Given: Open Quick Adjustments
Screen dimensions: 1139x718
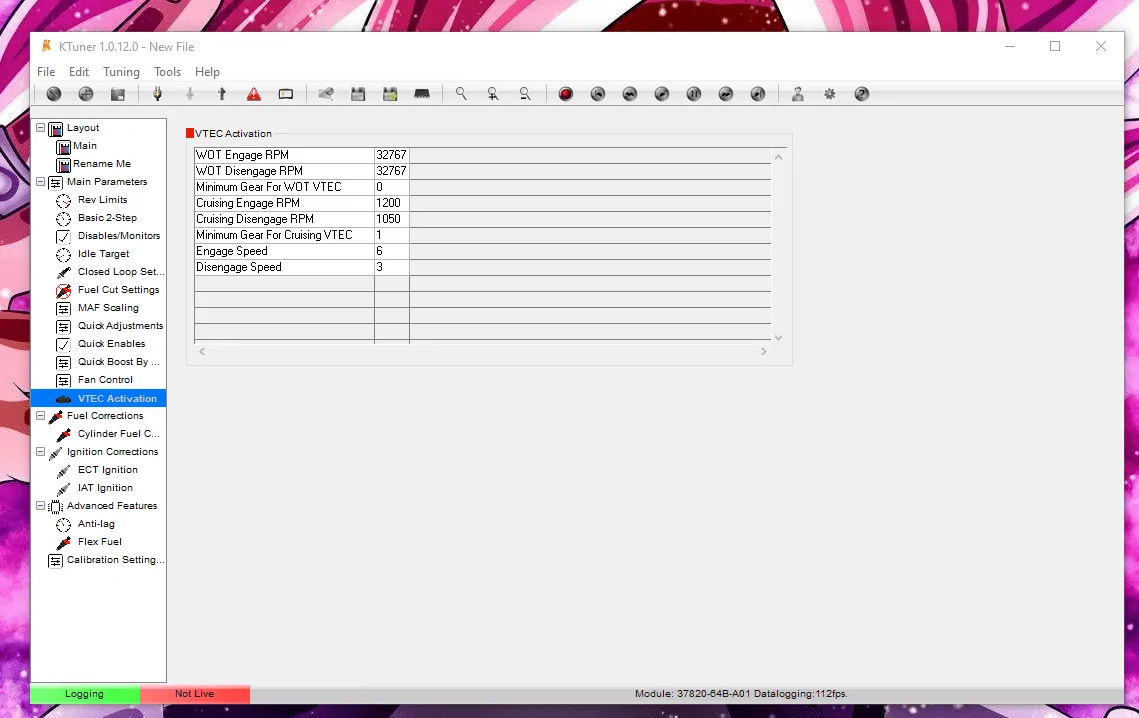Looking at the screenshot, I should pos(121,326).
